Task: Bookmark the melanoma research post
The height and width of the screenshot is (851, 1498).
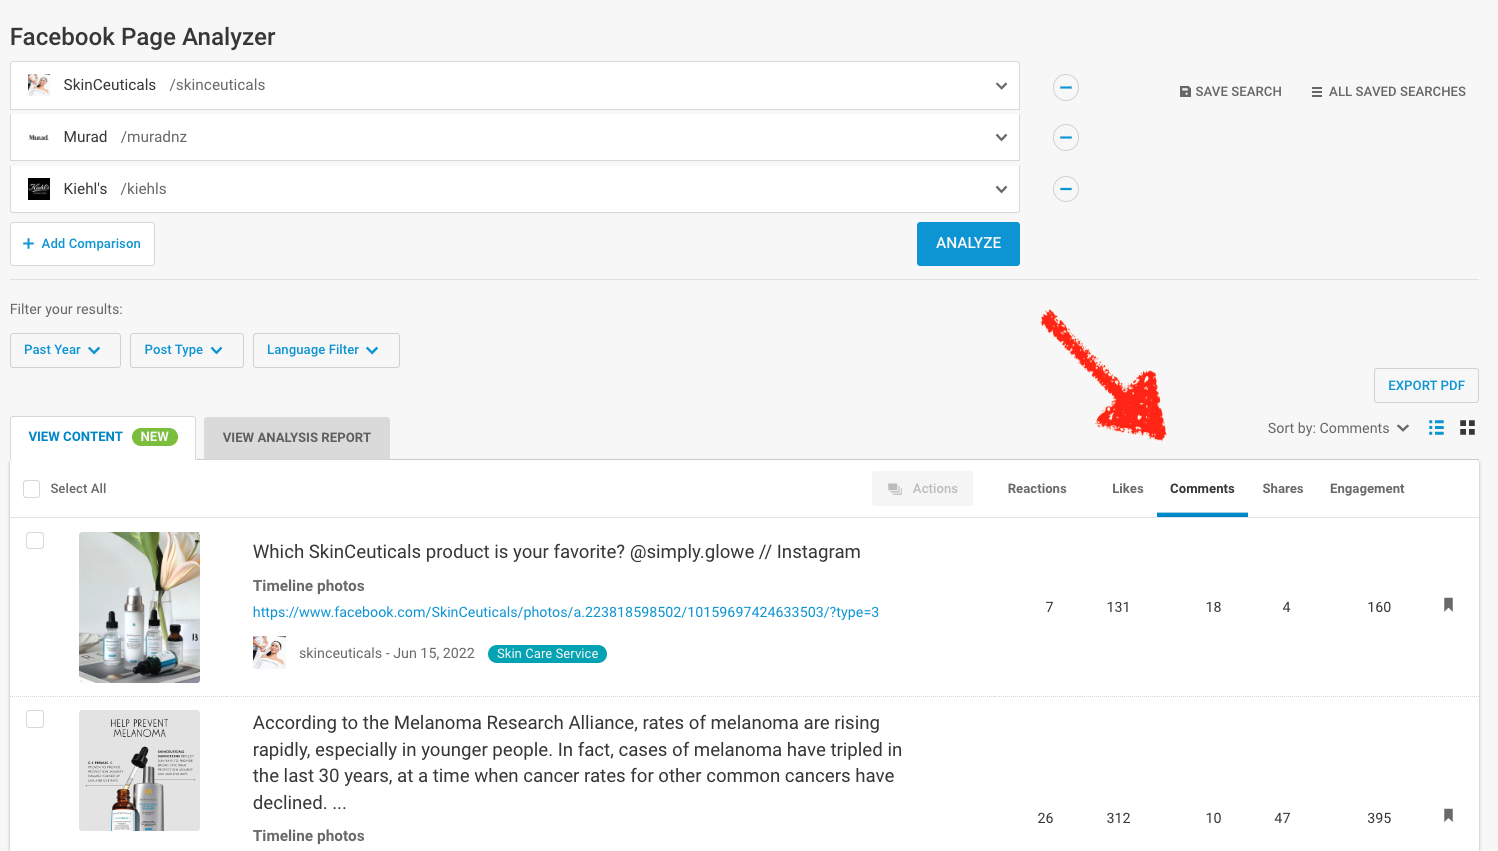Action: (1448, 815)
